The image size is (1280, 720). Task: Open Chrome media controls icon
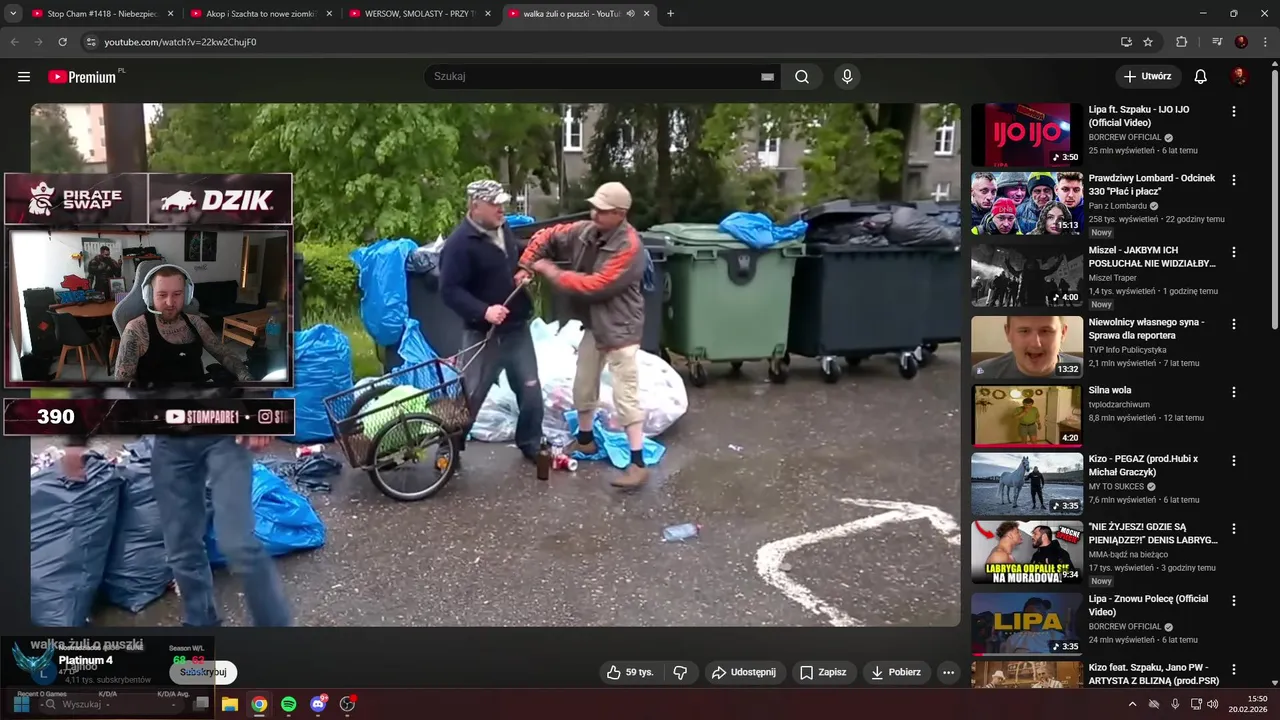click(1217, 42)
